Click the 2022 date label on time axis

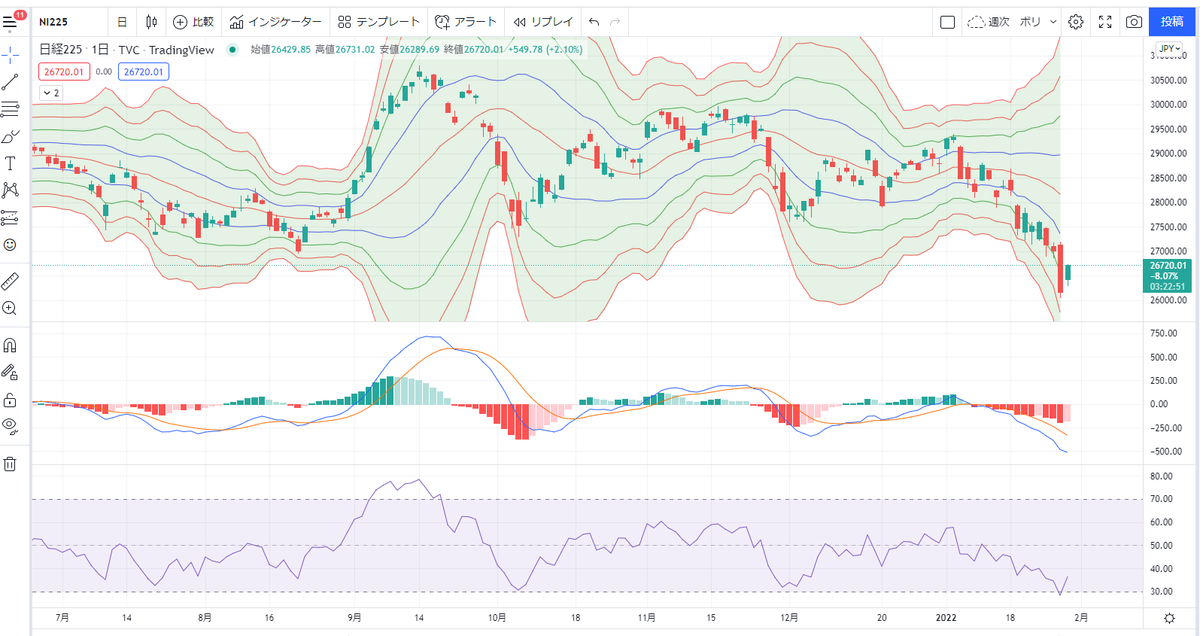(944, 617)
